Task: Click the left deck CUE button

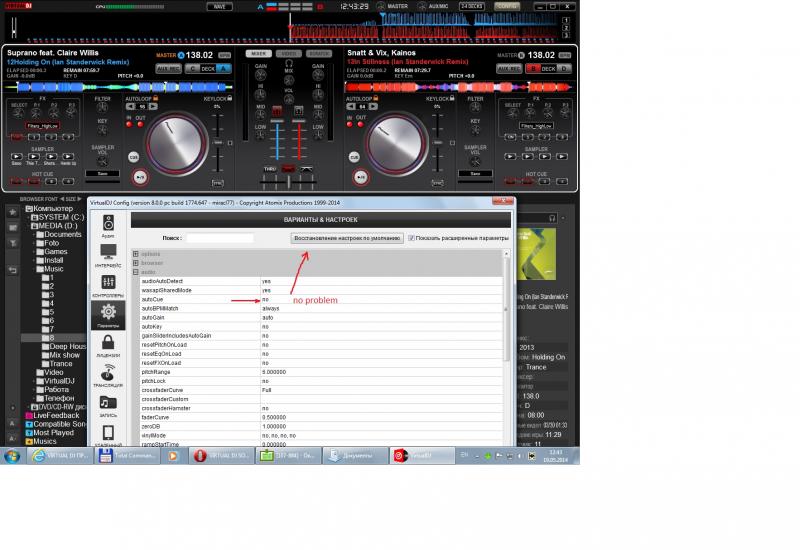Action: [134, 157]
